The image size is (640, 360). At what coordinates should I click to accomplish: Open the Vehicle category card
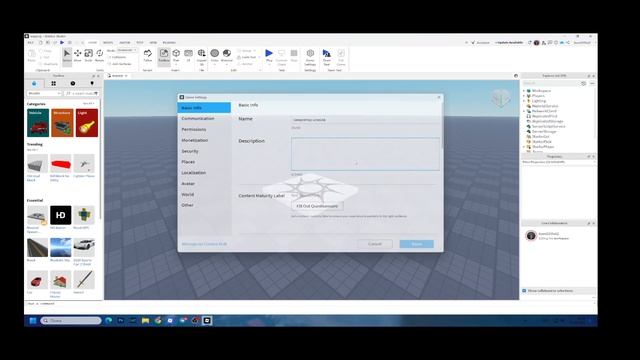[x=38, y=123]
